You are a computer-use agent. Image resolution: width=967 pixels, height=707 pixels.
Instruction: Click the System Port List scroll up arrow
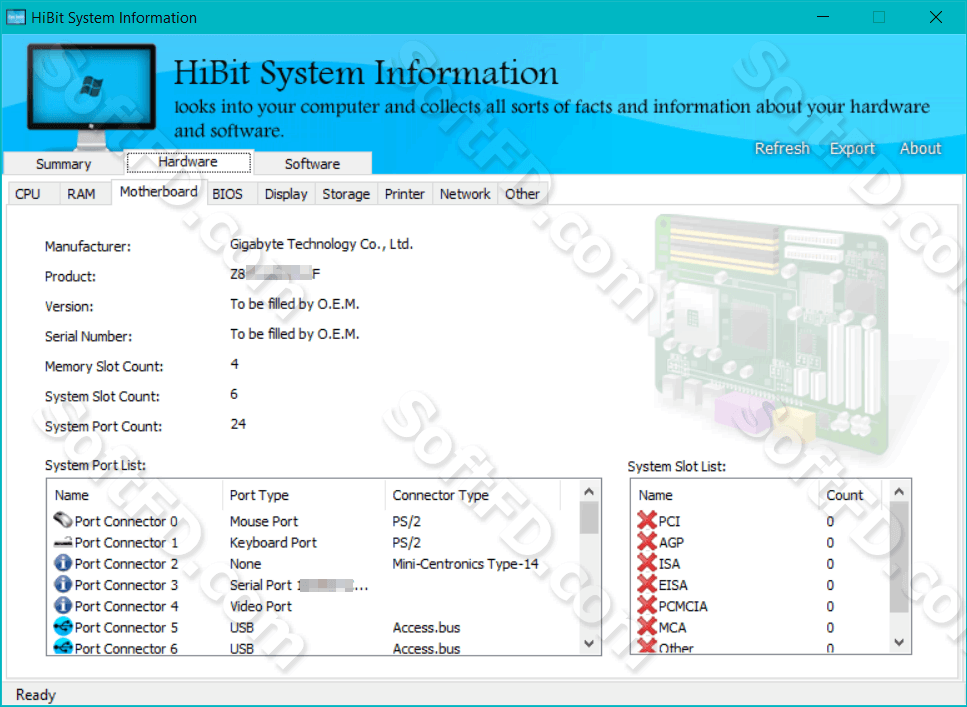pos(589,492)
